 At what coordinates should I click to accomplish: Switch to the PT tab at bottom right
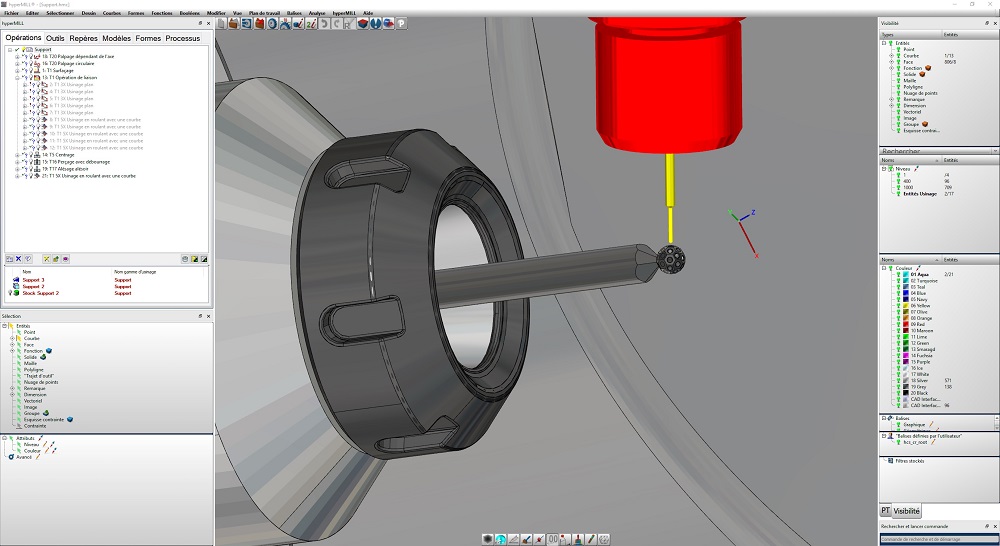[885, 510]
